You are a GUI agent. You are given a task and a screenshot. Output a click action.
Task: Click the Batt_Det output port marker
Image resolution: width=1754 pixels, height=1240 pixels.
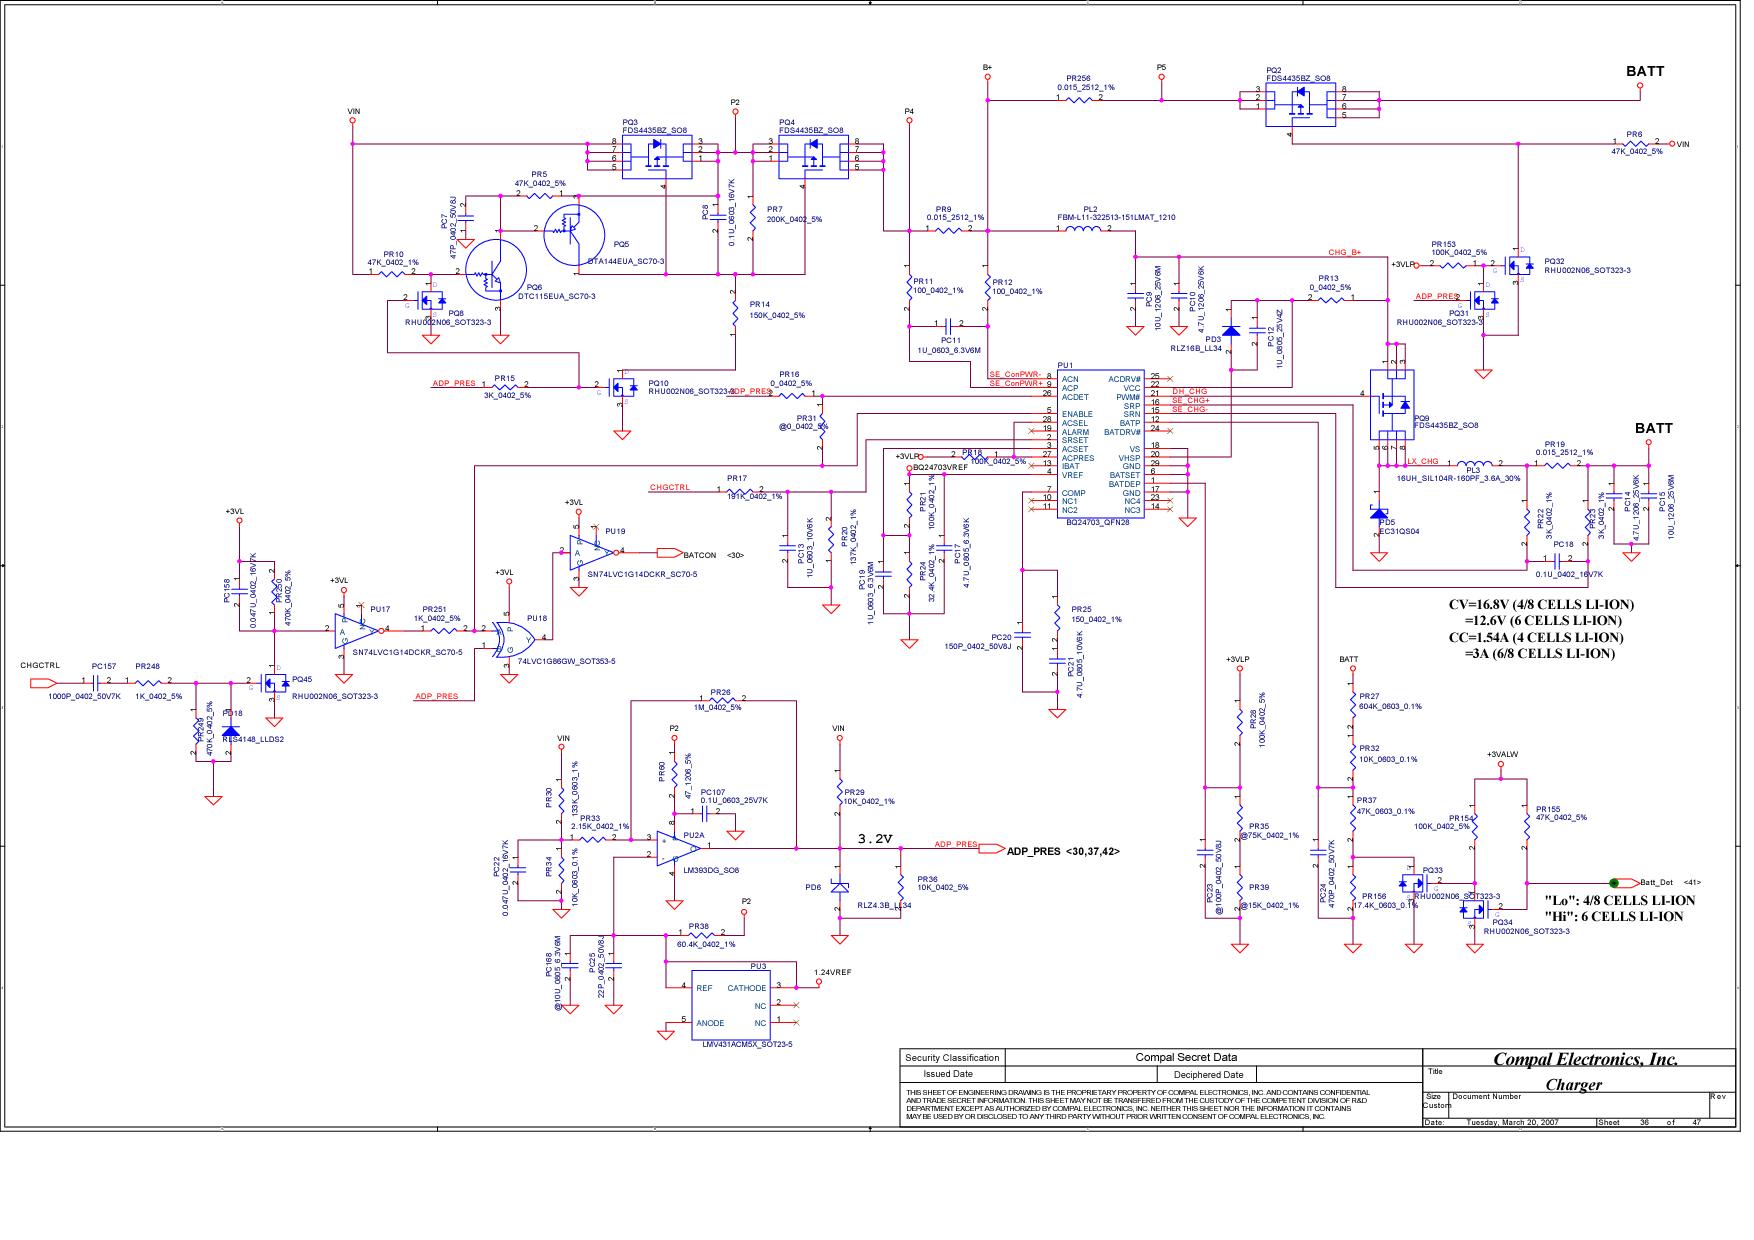pyautogui.click(x=1624, y=883)
